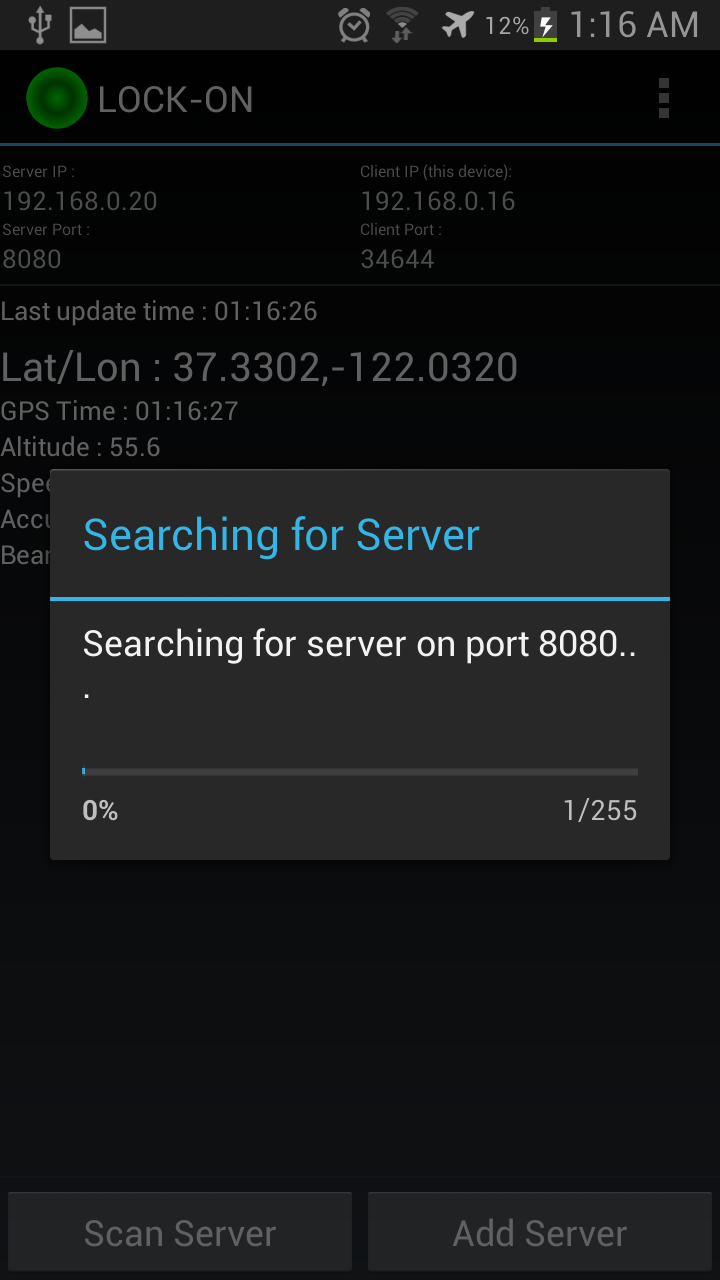This screenshot has width=720, height=1280.
Task: Tap the Last update time line
Action: pos(159,311)
